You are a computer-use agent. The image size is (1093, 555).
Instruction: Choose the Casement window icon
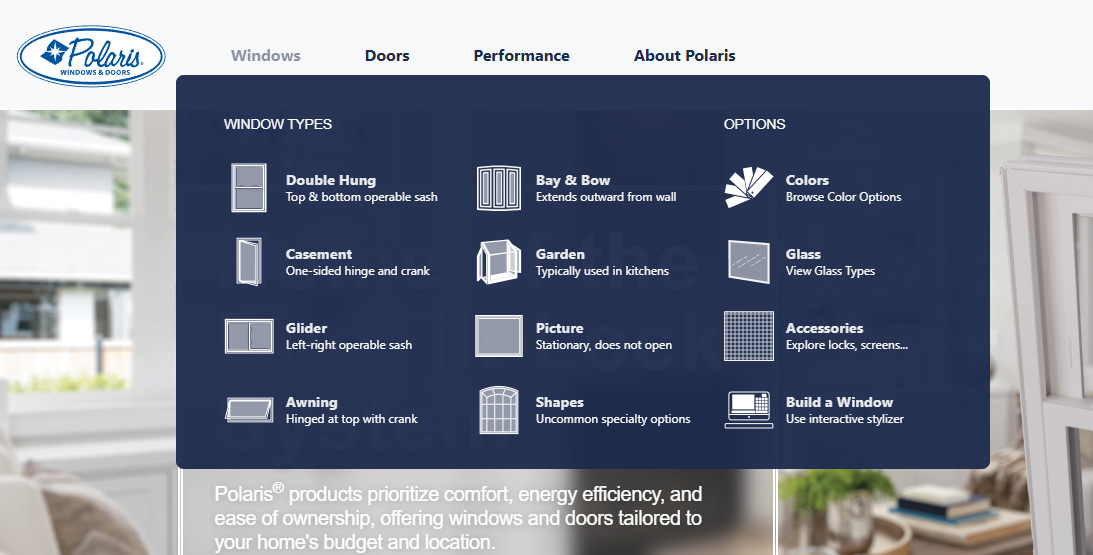[248, 262]
